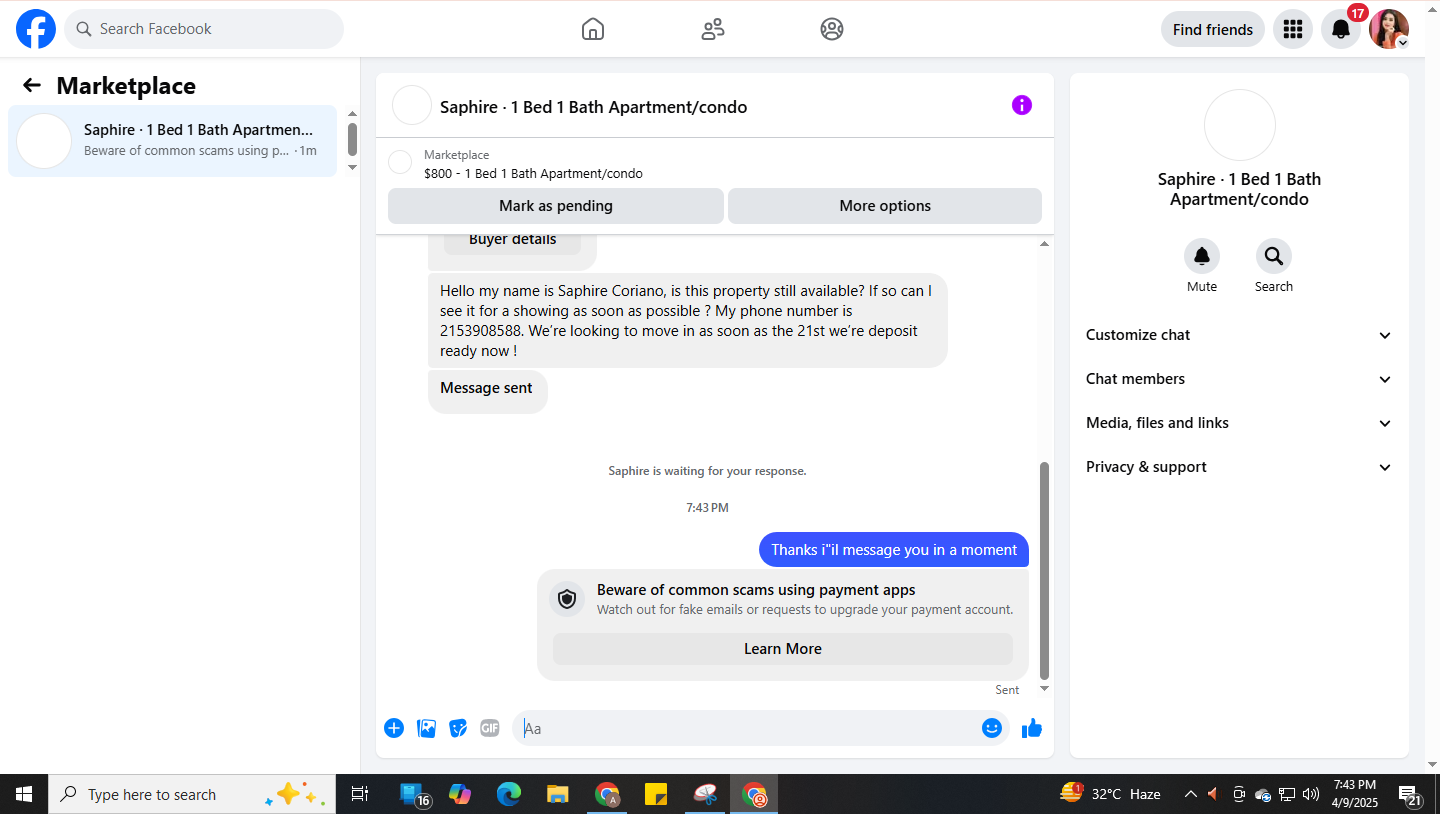Open File Explorer from the taskbar
1440x814 pixels.
(558, 794)
